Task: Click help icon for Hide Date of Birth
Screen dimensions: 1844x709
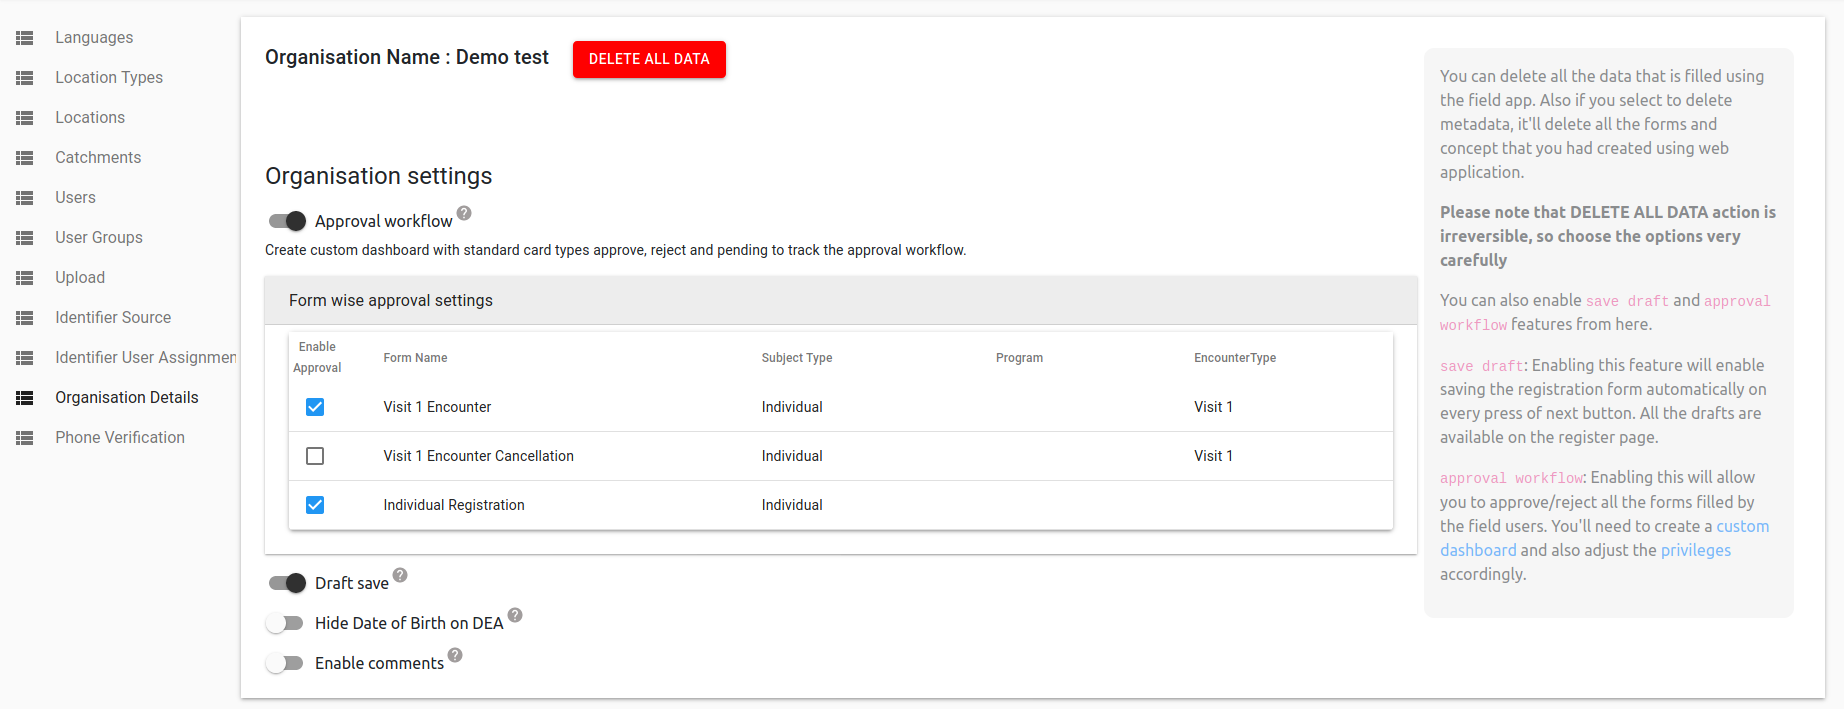Action: point(515,615)
